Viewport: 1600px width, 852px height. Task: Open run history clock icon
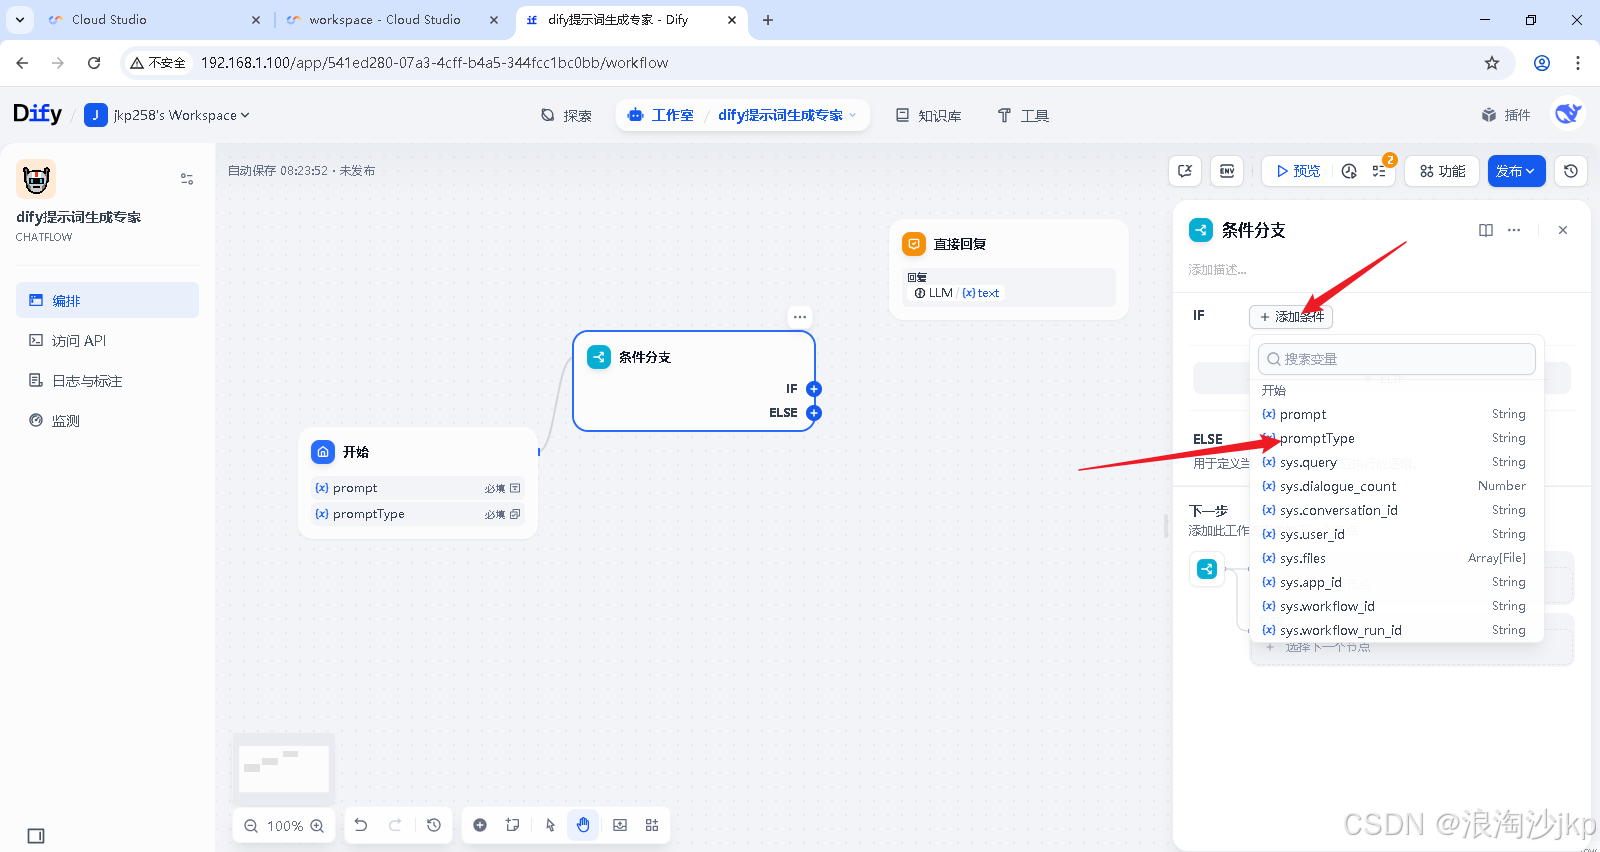point(1349,171)
